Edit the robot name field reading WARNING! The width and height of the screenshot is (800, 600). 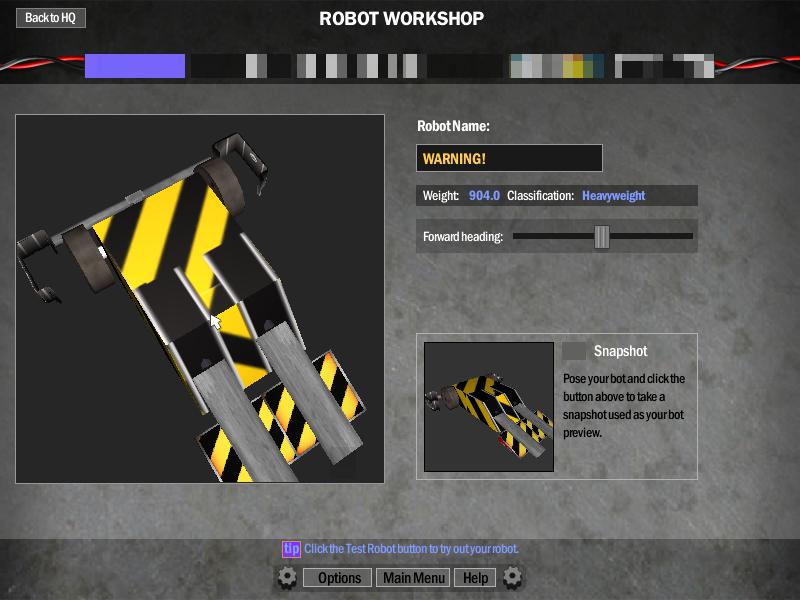tap(509, 158)
